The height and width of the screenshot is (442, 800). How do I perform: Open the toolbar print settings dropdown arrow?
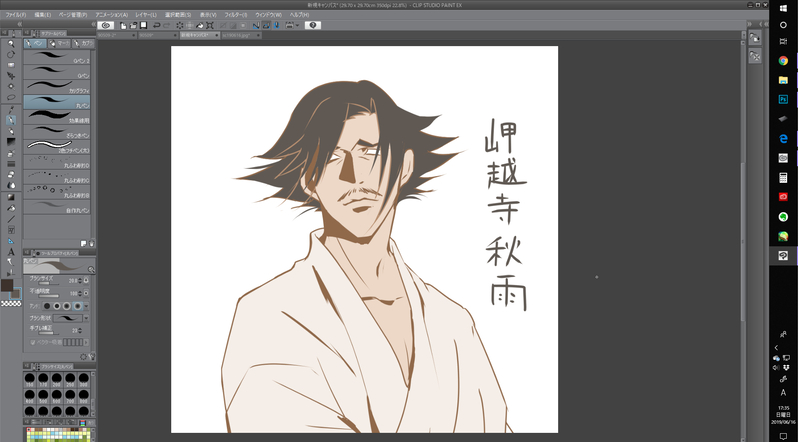point(297,25)
